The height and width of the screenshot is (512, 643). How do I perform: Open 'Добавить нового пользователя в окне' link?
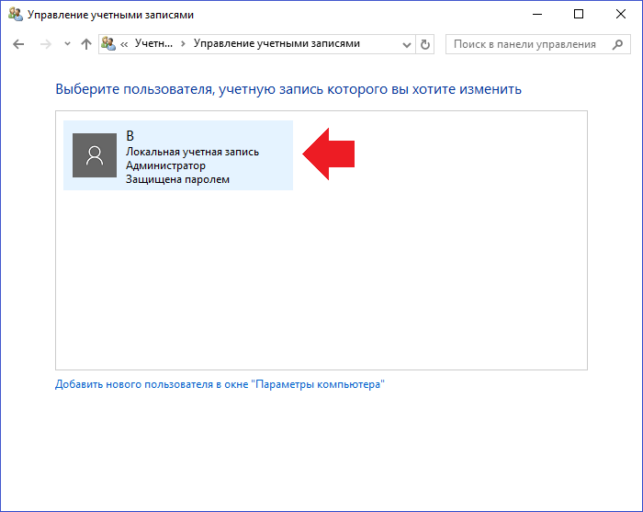[x=220, y=384]
